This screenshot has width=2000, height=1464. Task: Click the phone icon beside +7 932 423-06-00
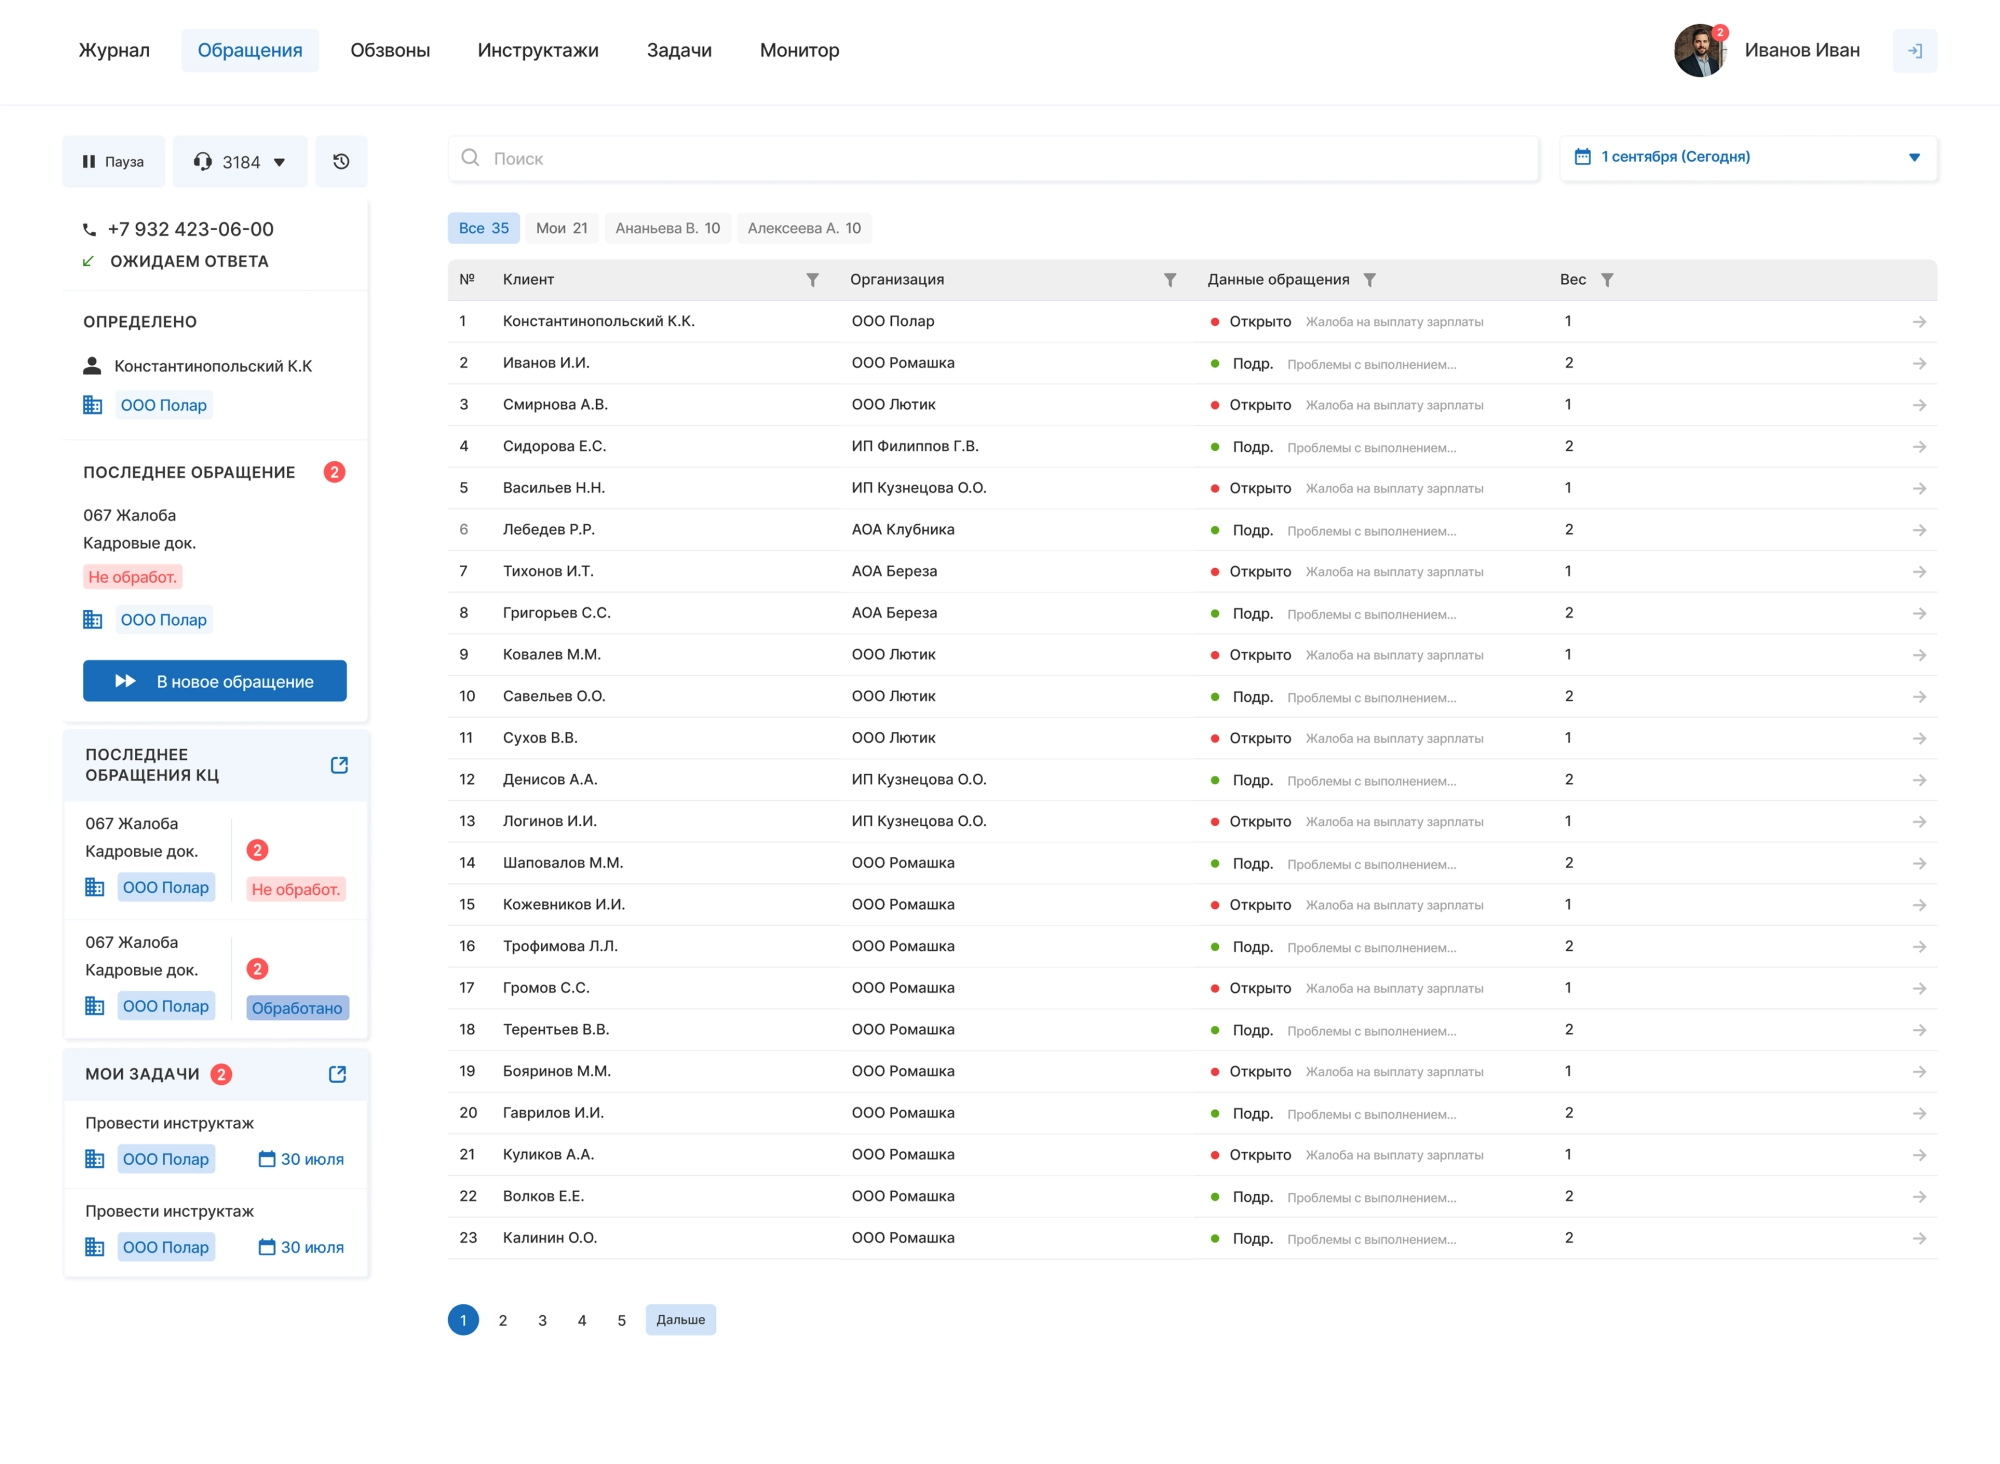(x=89, y=229)
